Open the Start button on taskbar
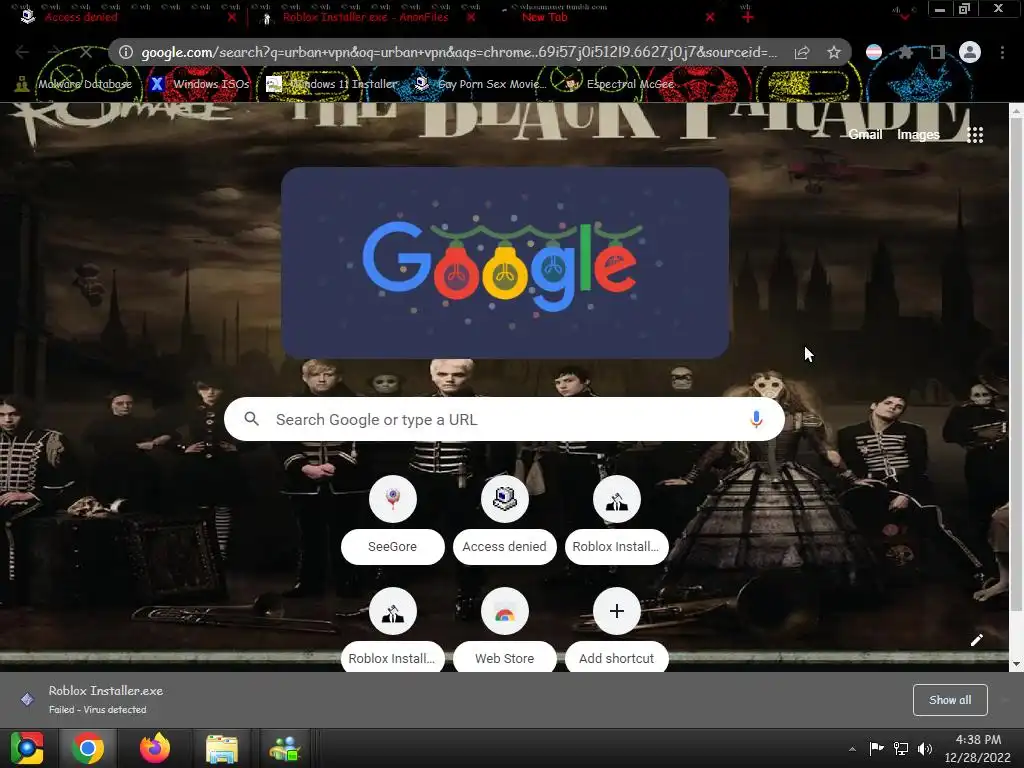1024x768 pixels. click(27, 748)
